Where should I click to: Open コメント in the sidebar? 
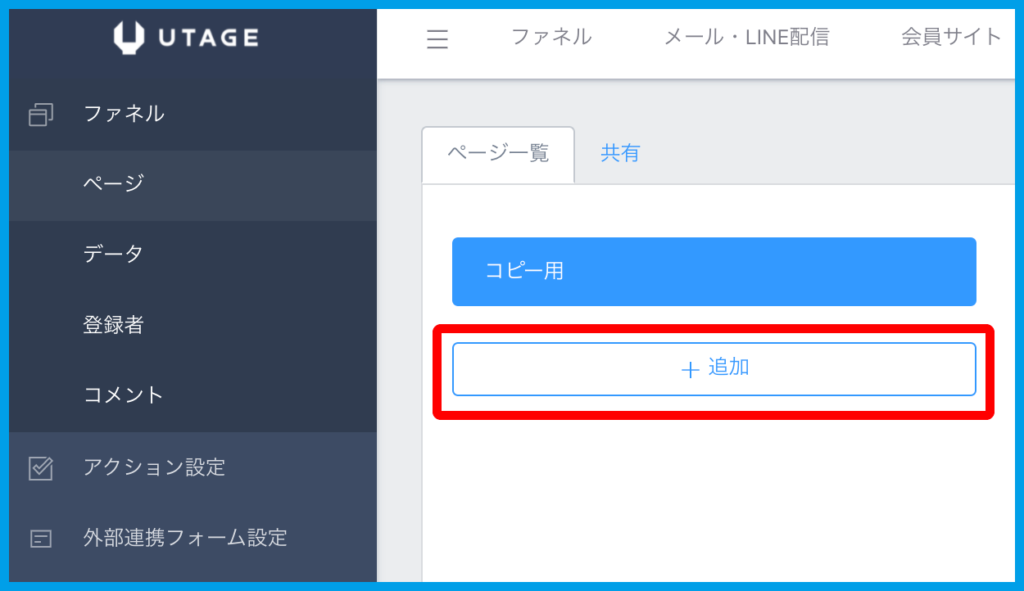point(123,395)
